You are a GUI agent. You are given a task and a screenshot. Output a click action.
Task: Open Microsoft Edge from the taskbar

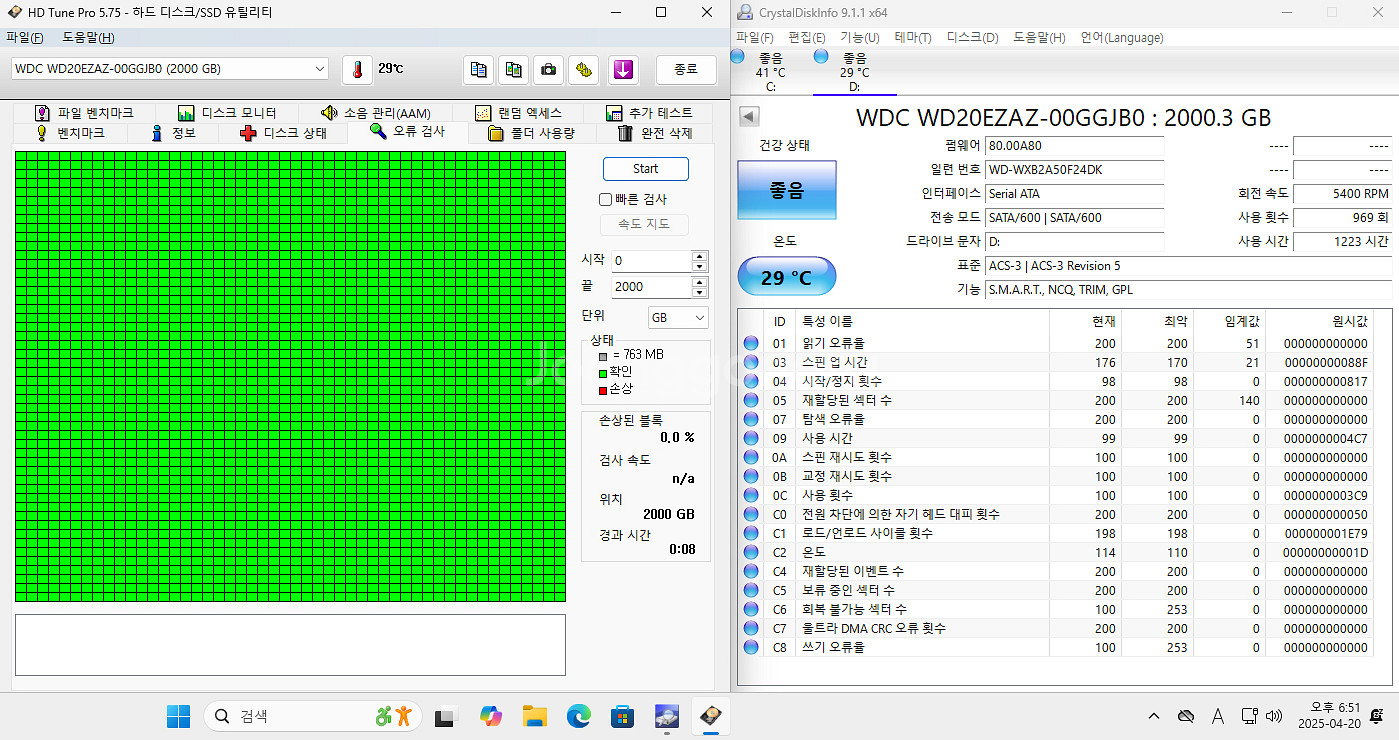coord(579,716)
